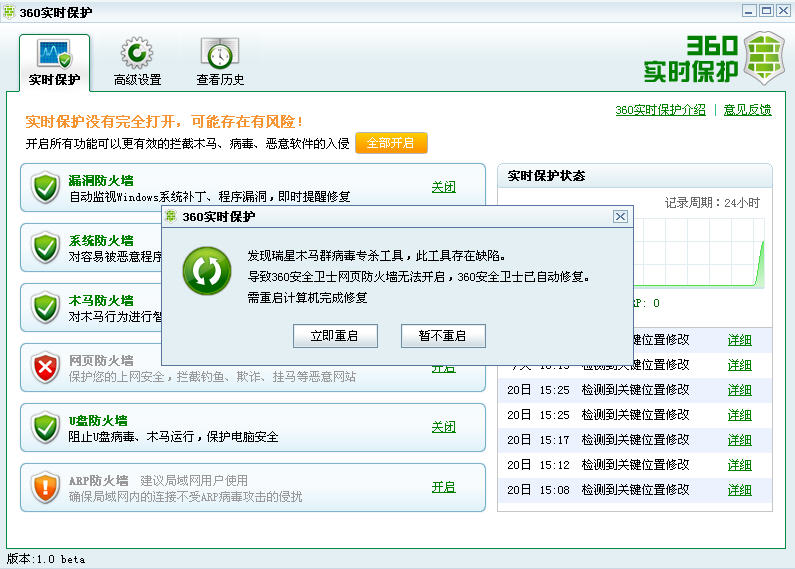
Task: Click 暂不重启 in the dialog
Action: 443,336
